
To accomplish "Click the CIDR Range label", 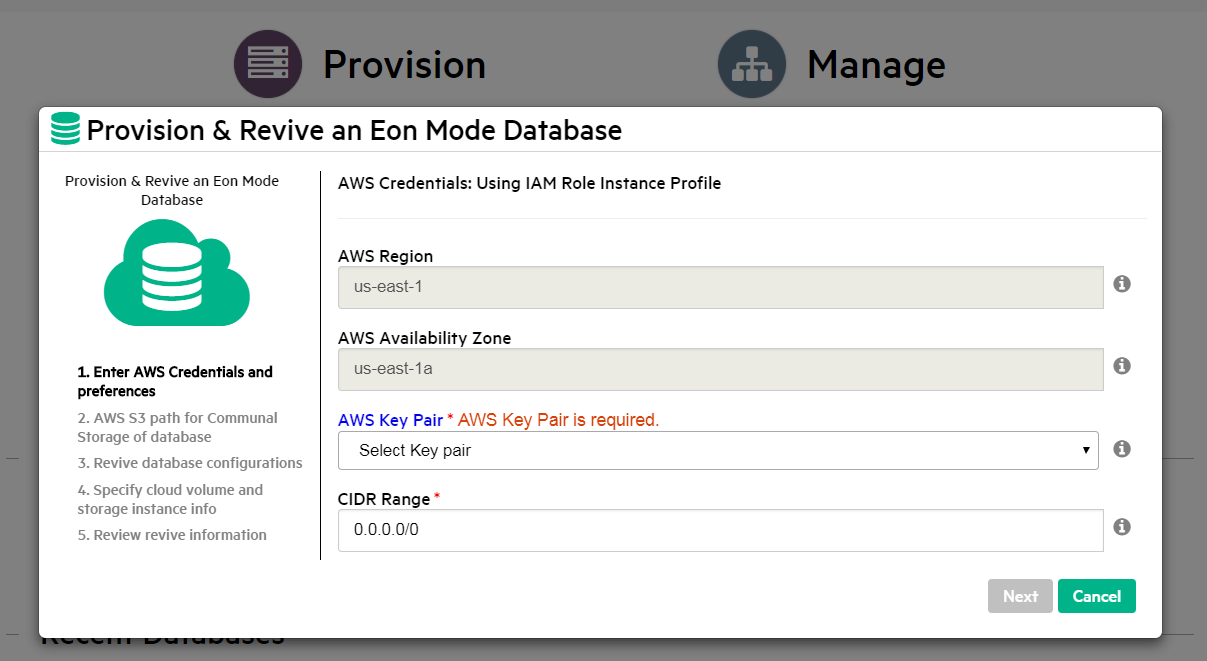I will pos(384,498).
